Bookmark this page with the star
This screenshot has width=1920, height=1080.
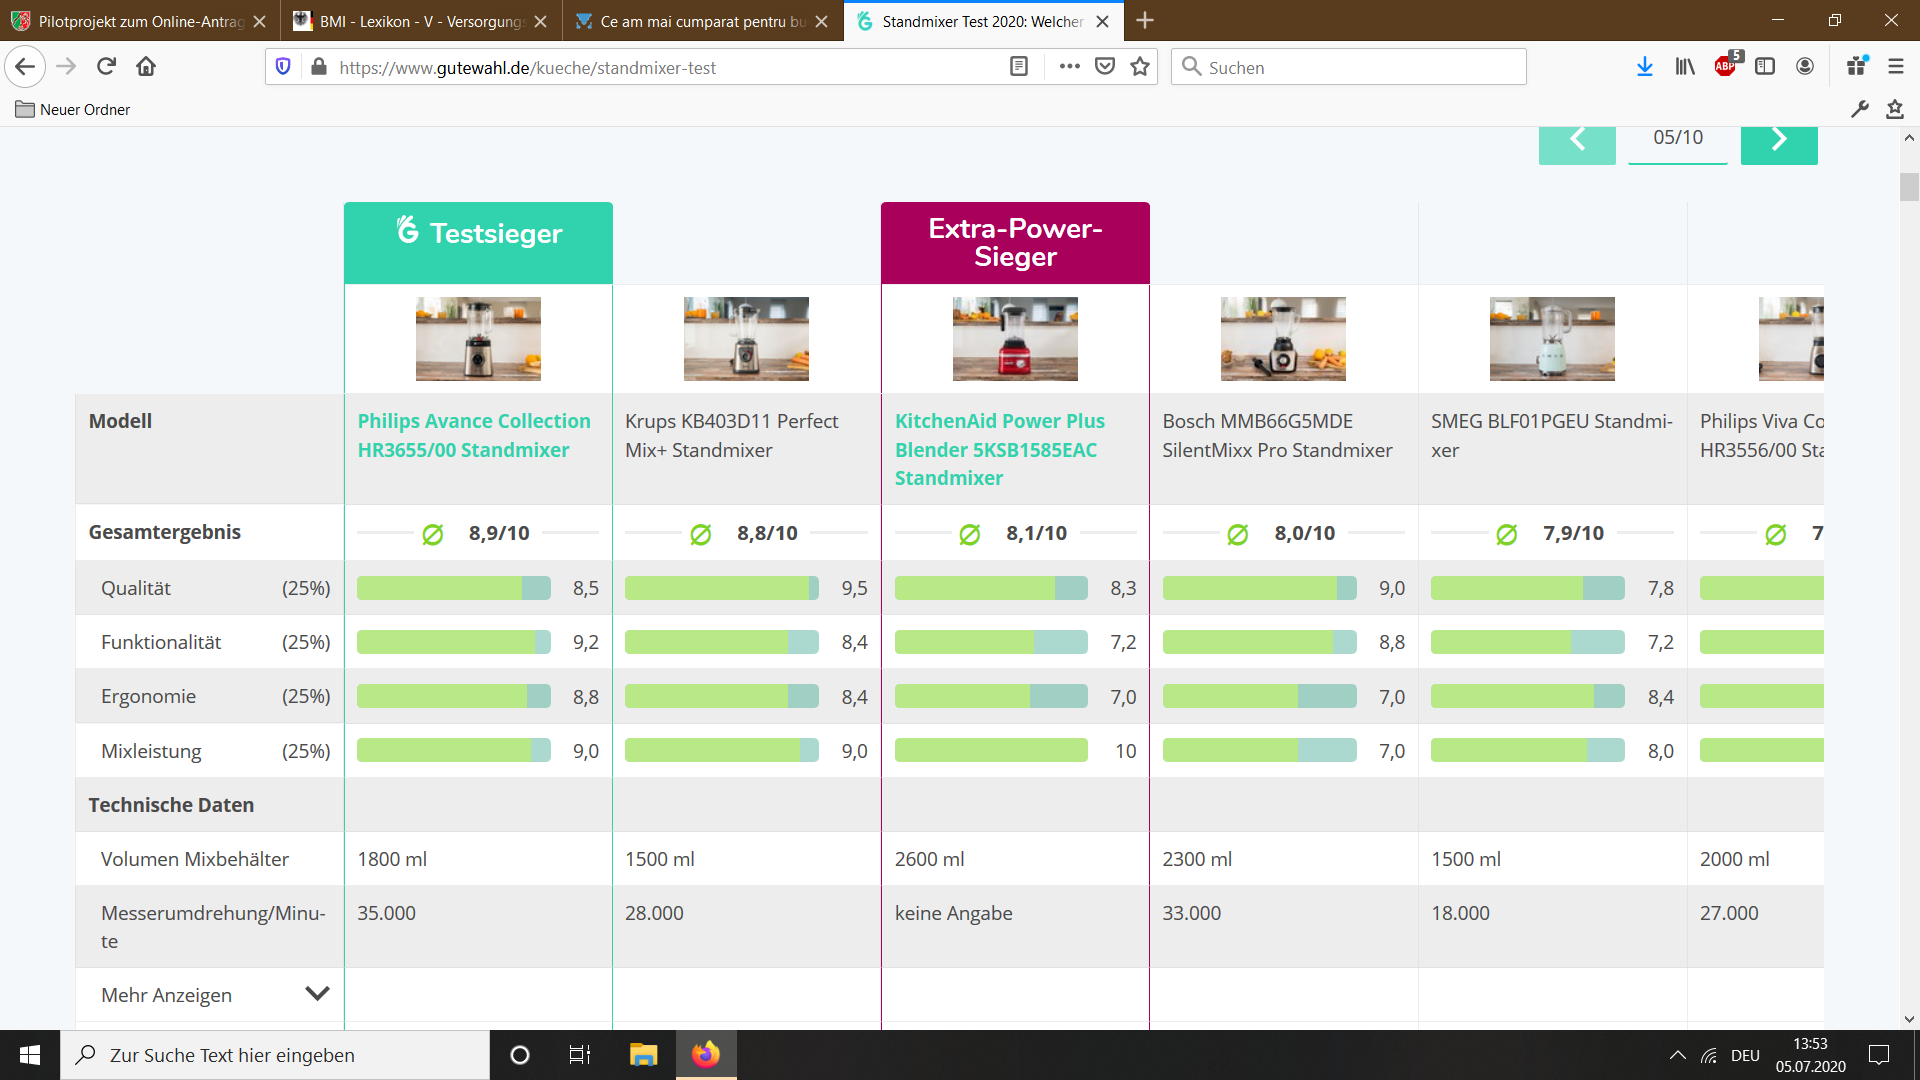(x=1140, y=67)
